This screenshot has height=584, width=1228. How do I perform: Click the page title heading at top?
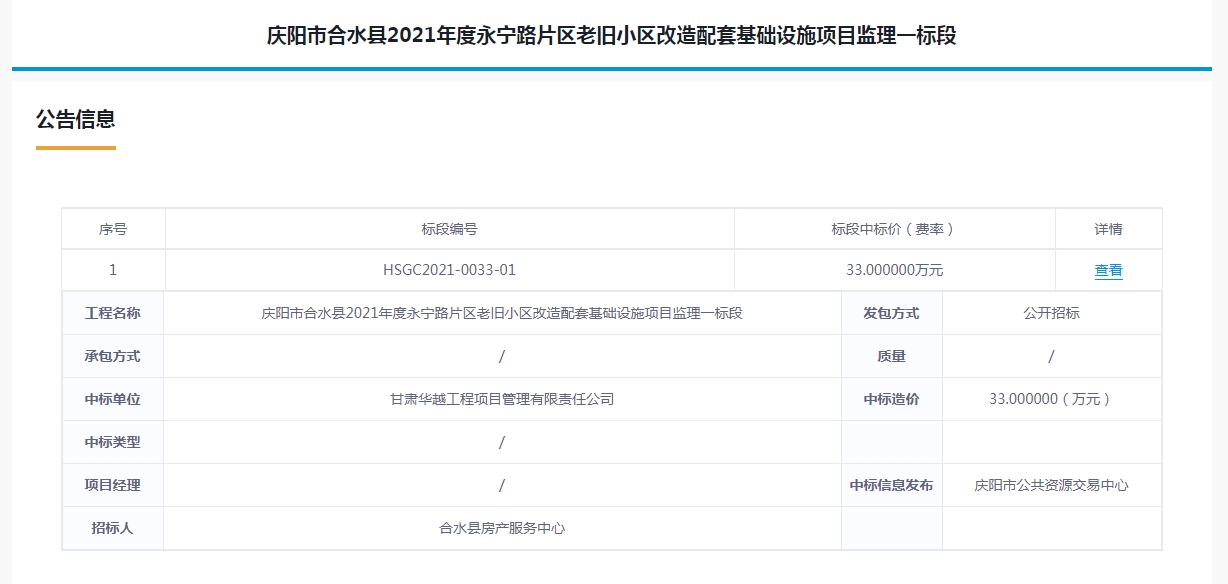(612, 36)
